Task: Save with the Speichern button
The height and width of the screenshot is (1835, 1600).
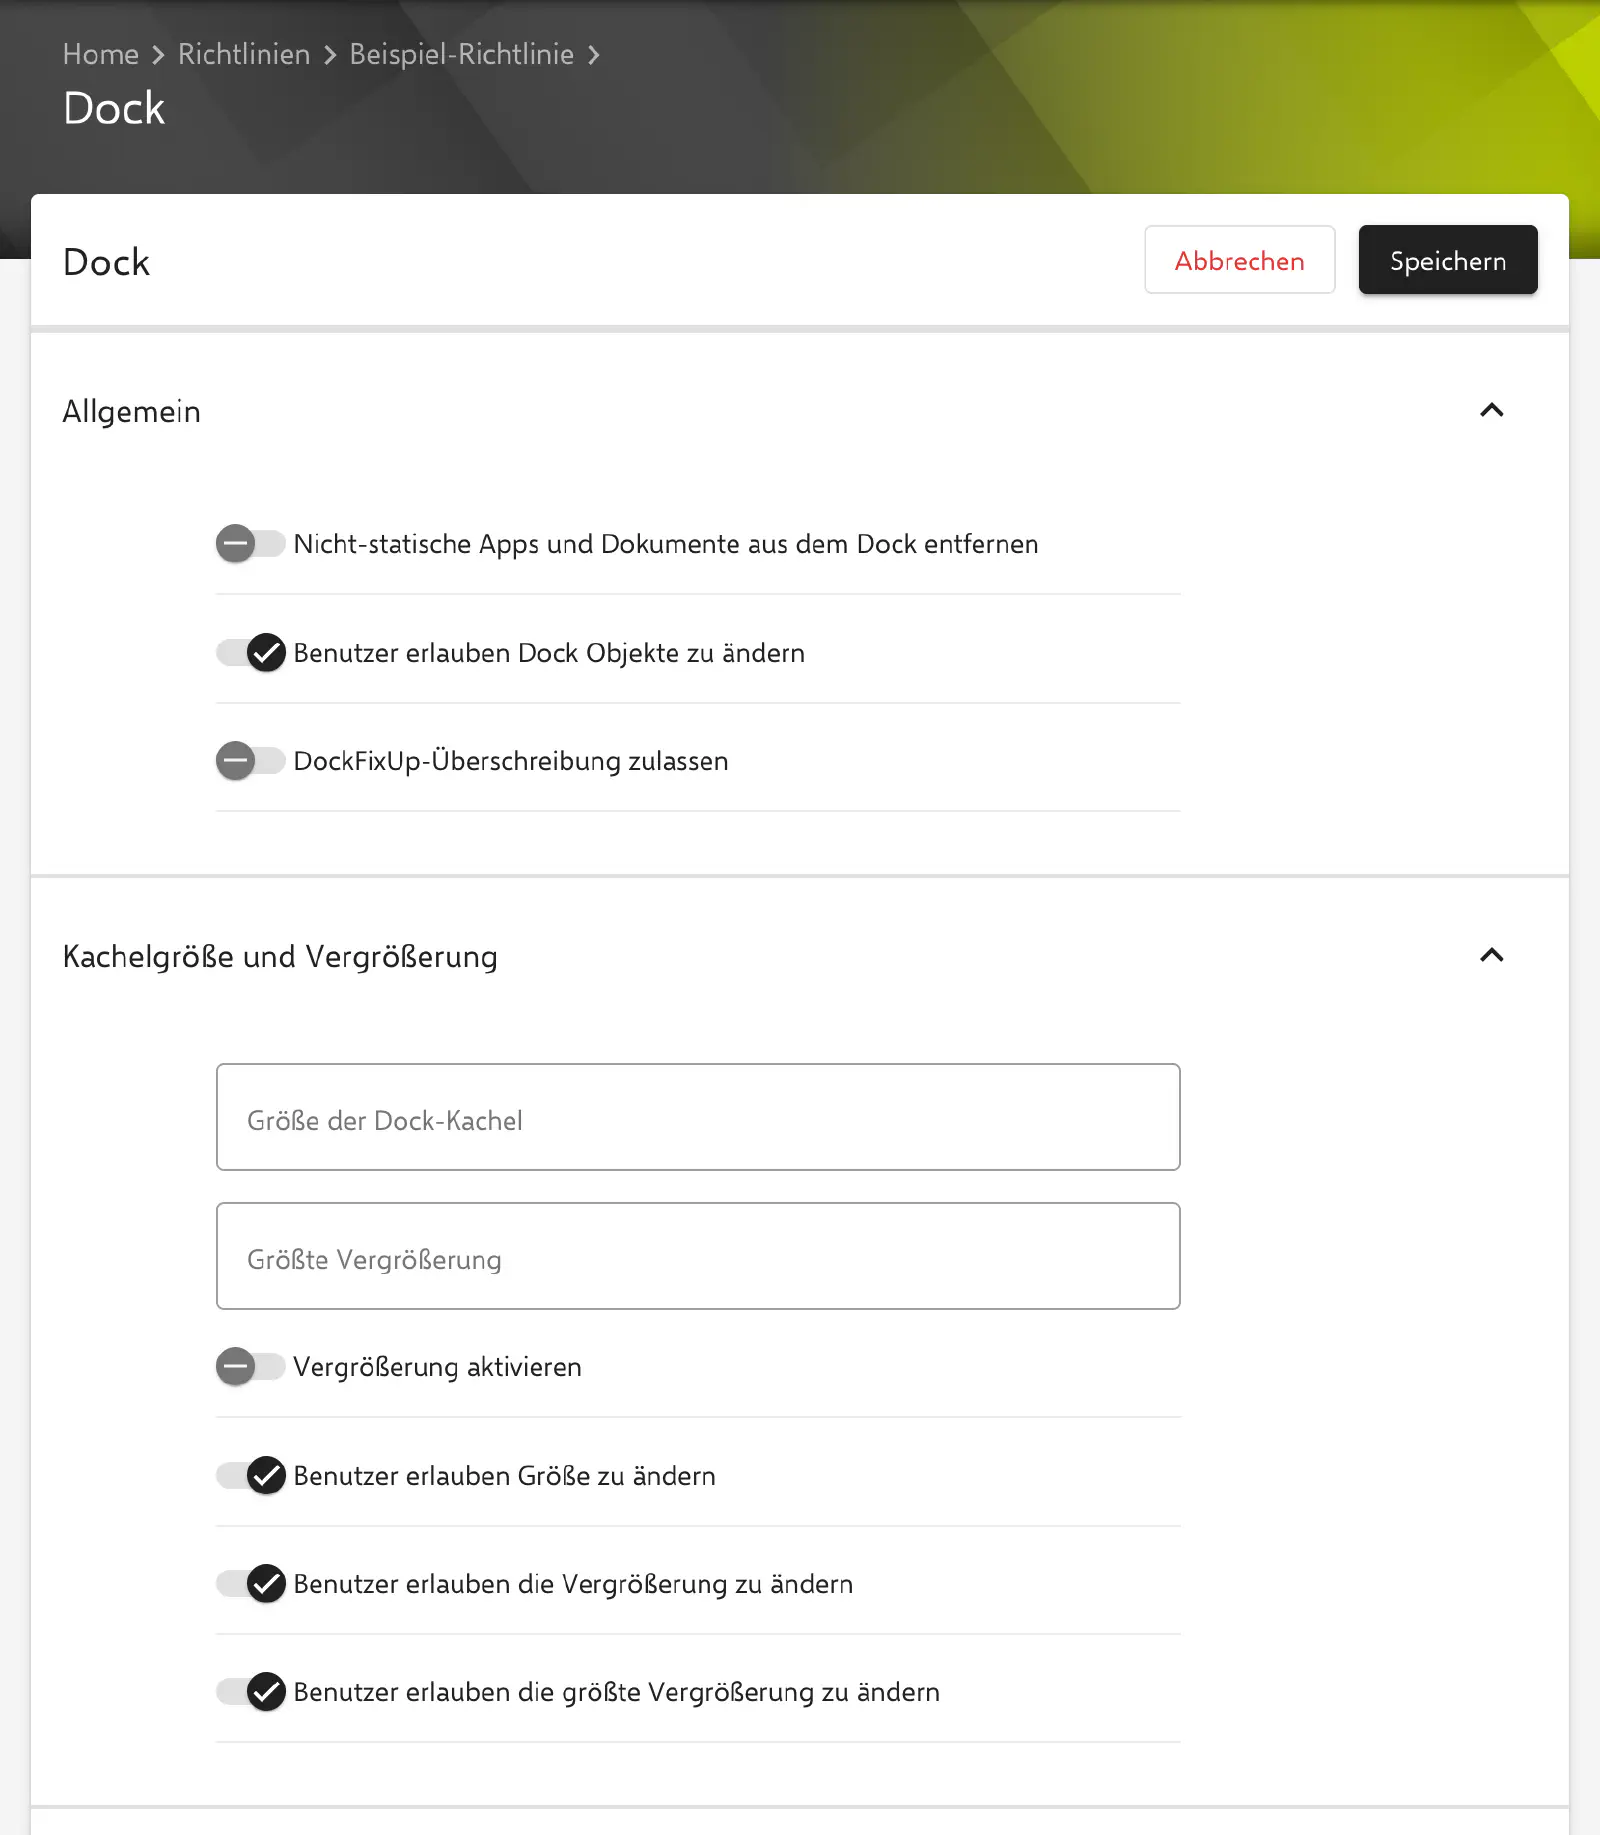Action: pos(1447,260)
